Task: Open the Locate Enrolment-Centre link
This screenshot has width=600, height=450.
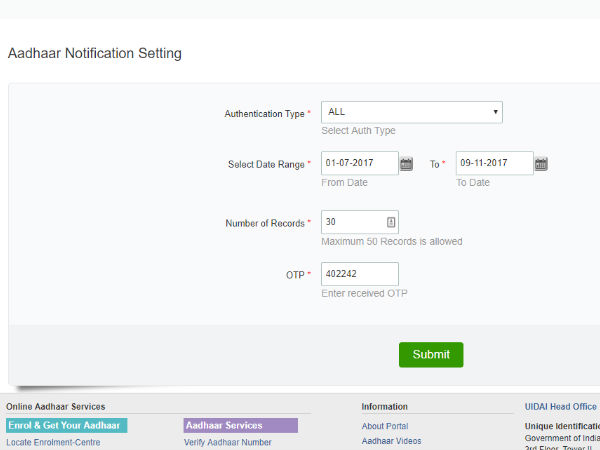Action: (53, 442)
